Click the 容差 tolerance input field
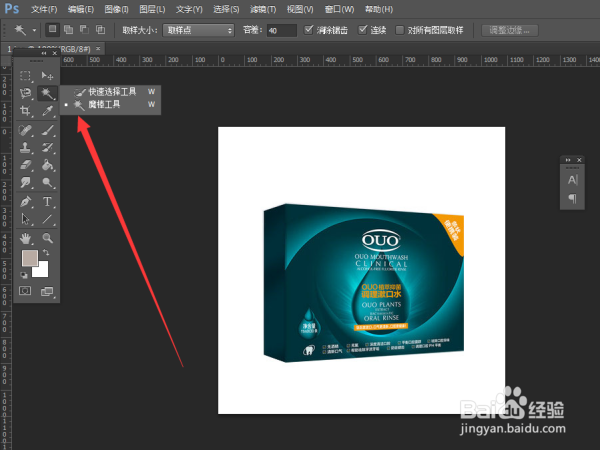The height and width of the screenshot is (450, 600). click(x=282, y=30)
